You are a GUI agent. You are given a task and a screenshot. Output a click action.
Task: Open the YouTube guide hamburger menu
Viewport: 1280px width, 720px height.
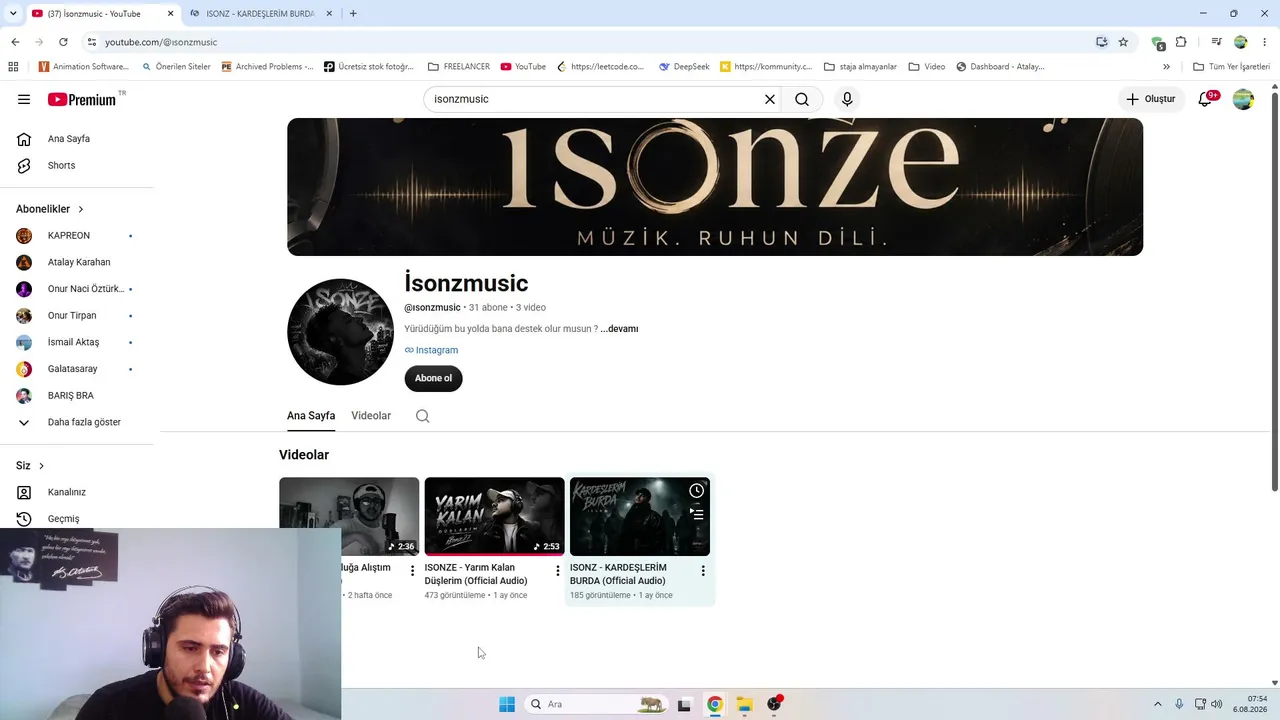pyautogui.click(x=24, y=99)
